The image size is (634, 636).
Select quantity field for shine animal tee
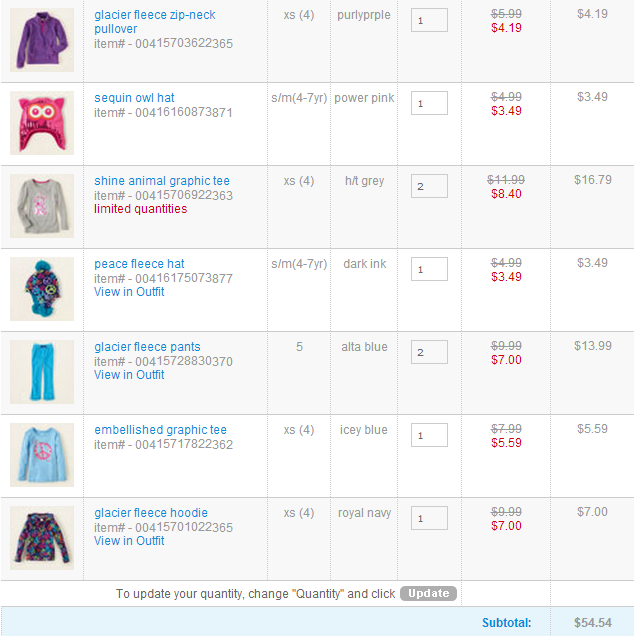pyautogui.click(x=429, y=186)
